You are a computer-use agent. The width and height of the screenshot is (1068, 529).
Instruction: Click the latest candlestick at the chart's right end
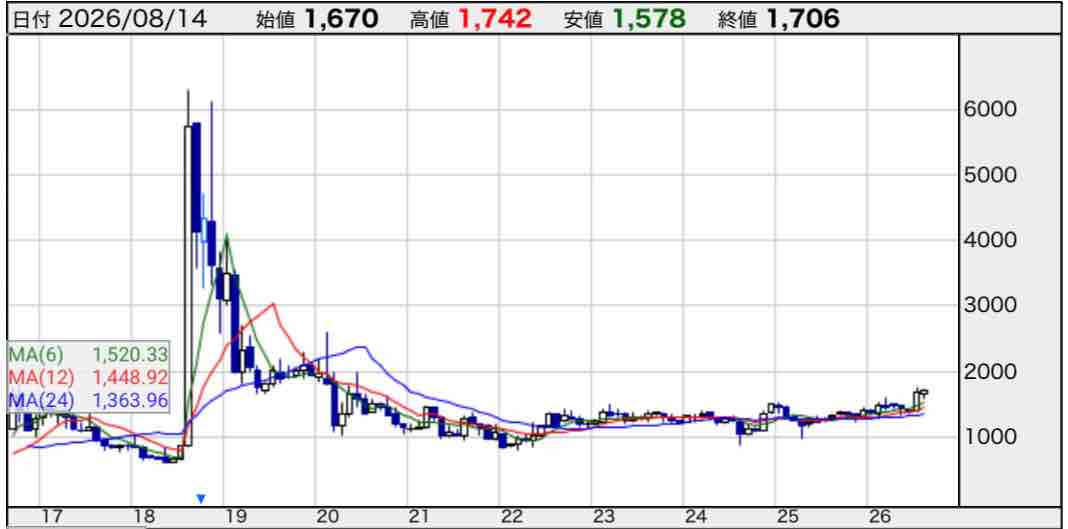(x=924, y=392)
